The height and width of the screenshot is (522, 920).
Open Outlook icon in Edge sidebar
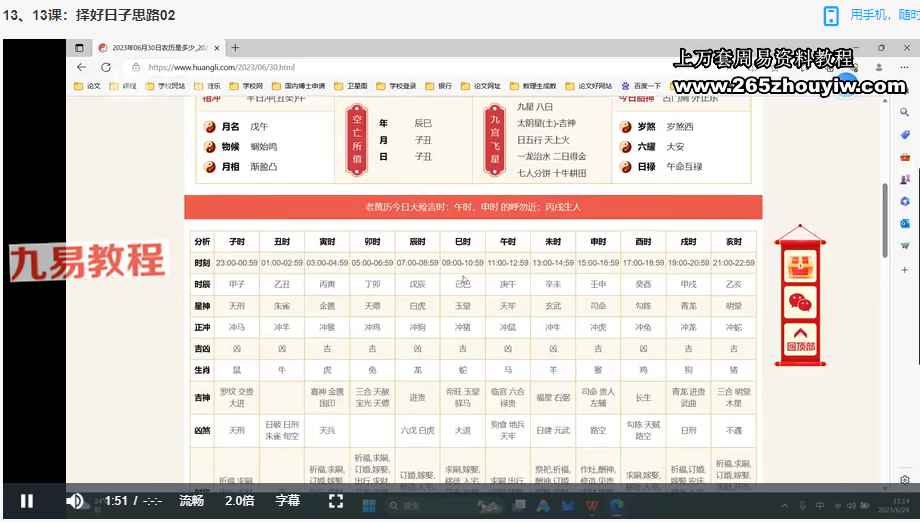[x=905, y=223]
